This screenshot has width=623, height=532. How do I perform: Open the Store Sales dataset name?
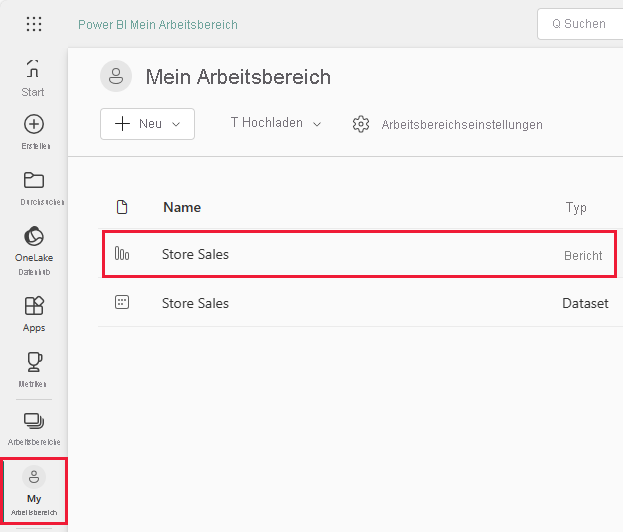click(x=195, y=304)
